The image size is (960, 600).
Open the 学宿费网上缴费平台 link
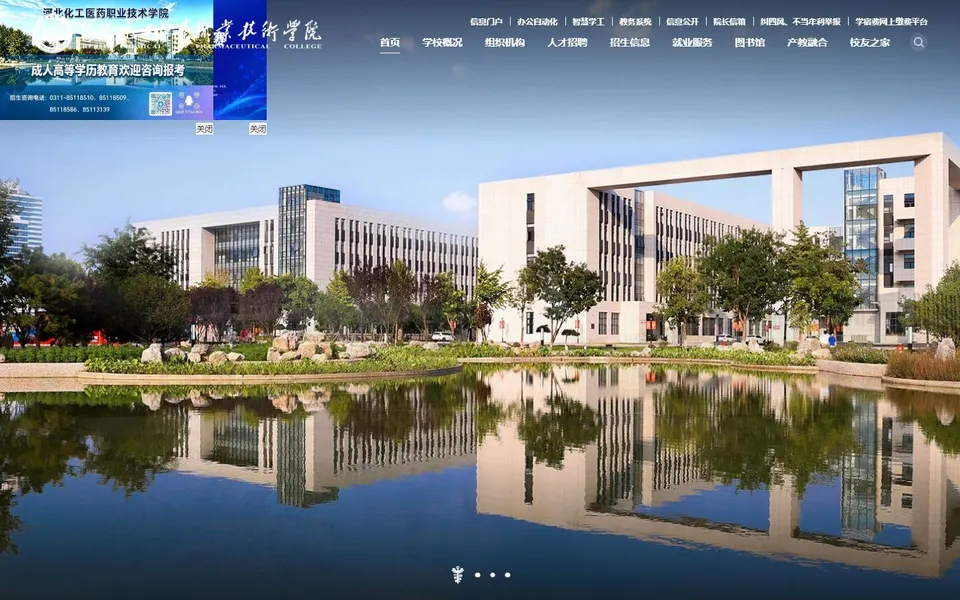[x=891, y=21]
